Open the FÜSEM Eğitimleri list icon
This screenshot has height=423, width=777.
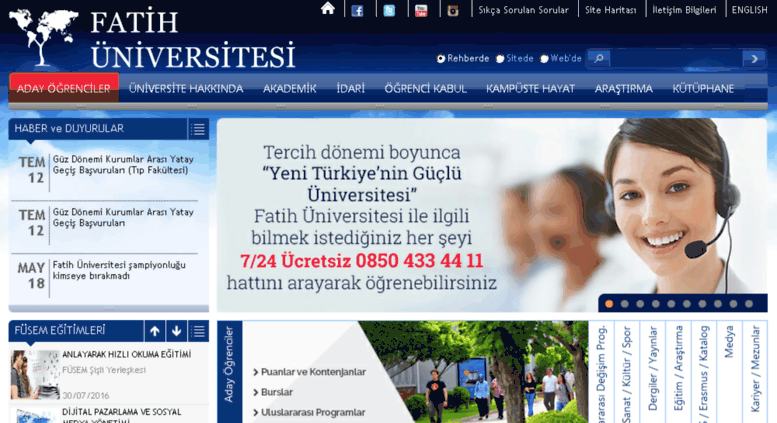(198, 331)
